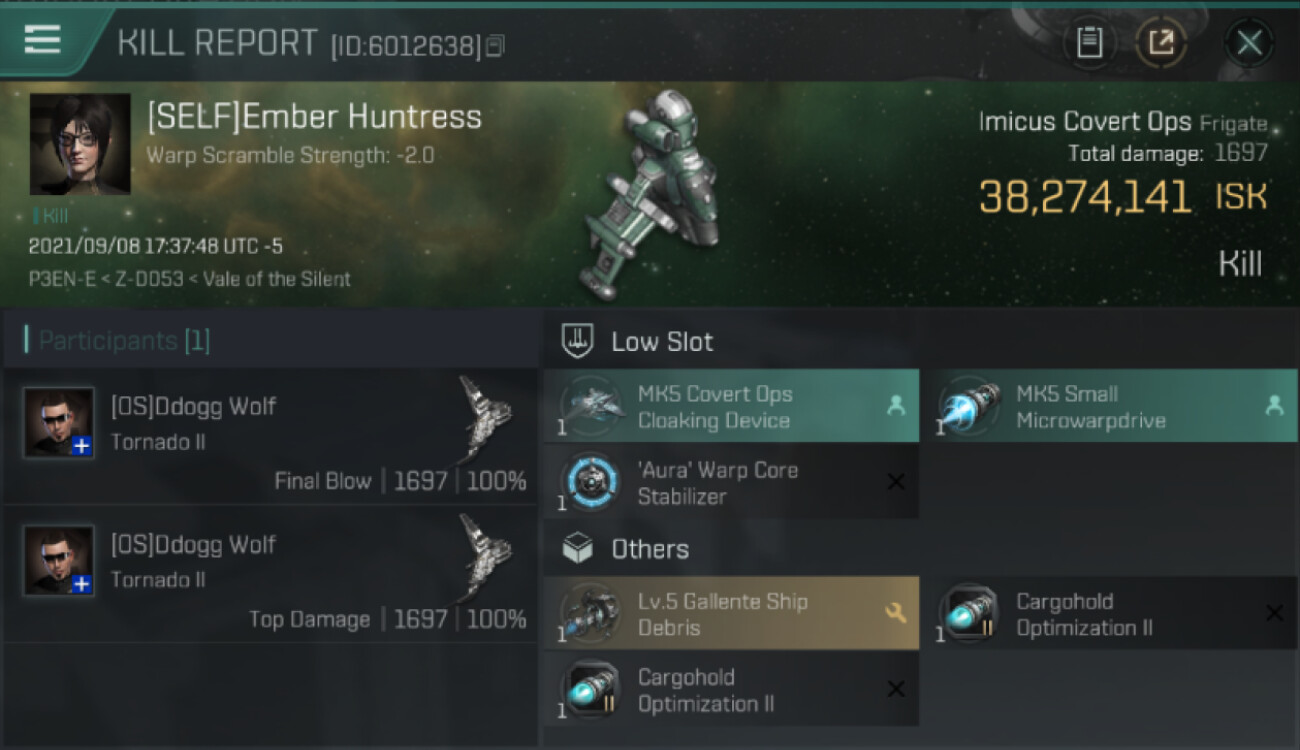Select 'Aura' Warp Core Stabilizer icon
Image resolution: width=1300 pixels, height=750 pixels.
[x=592, y=482]
